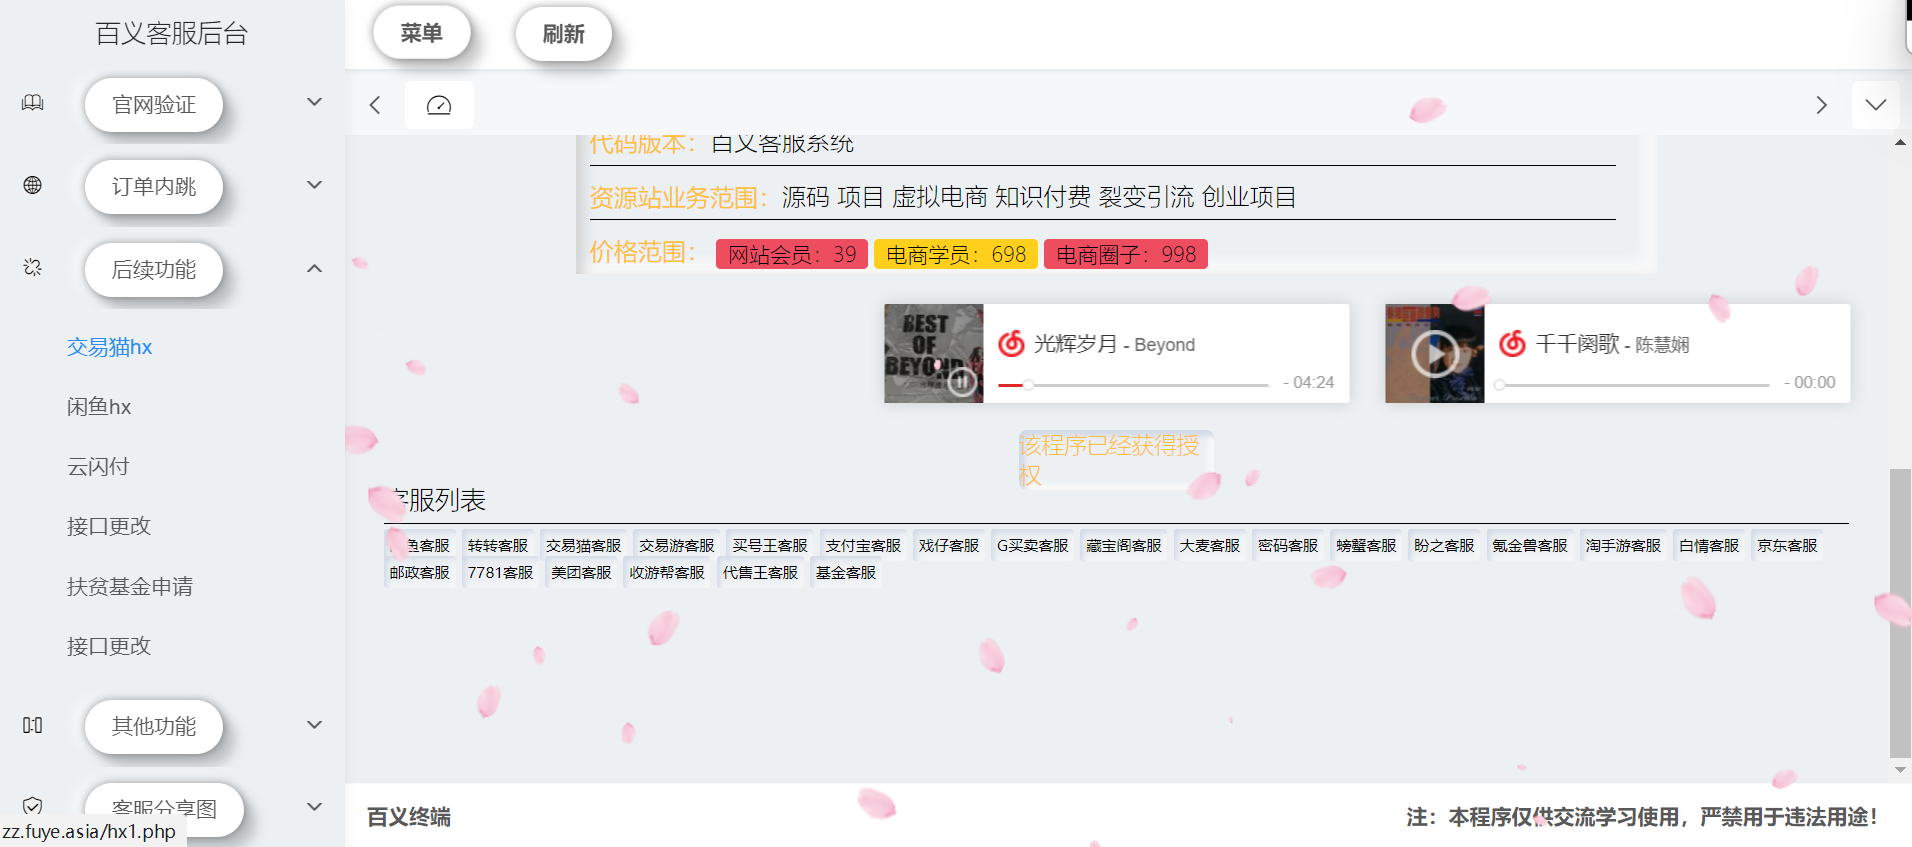Pause the 光辉岁月 Beyond song
1912x847 pixels.
click(x=961, y=381)
